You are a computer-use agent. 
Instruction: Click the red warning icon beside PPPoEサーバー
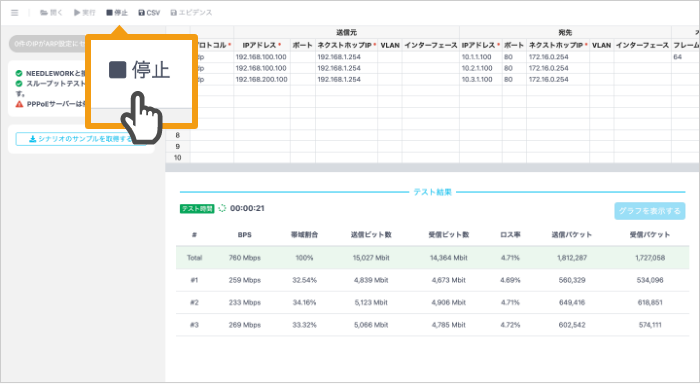click(19, 104)
